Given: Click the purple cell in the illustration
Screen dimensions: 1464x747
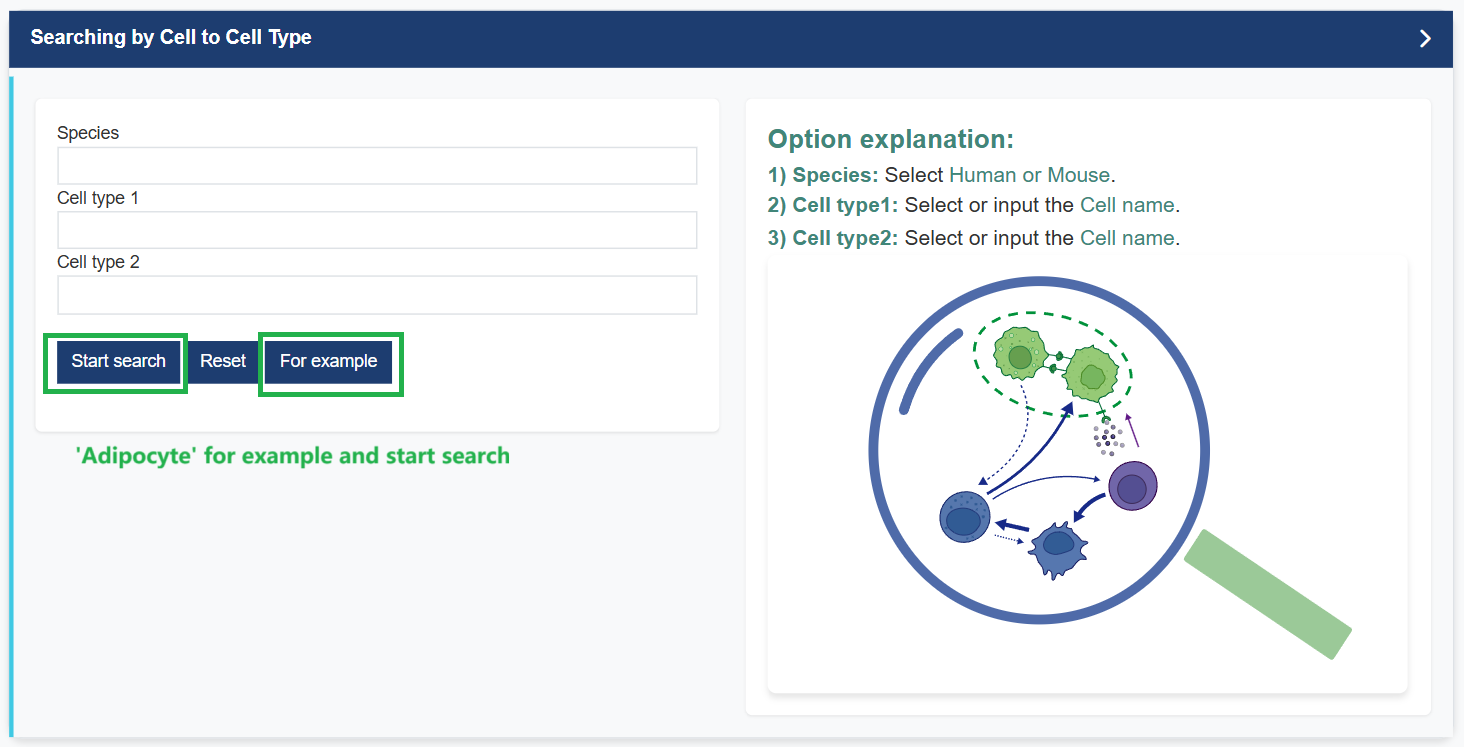Looking at the screenshot, I should [1133, 486].
